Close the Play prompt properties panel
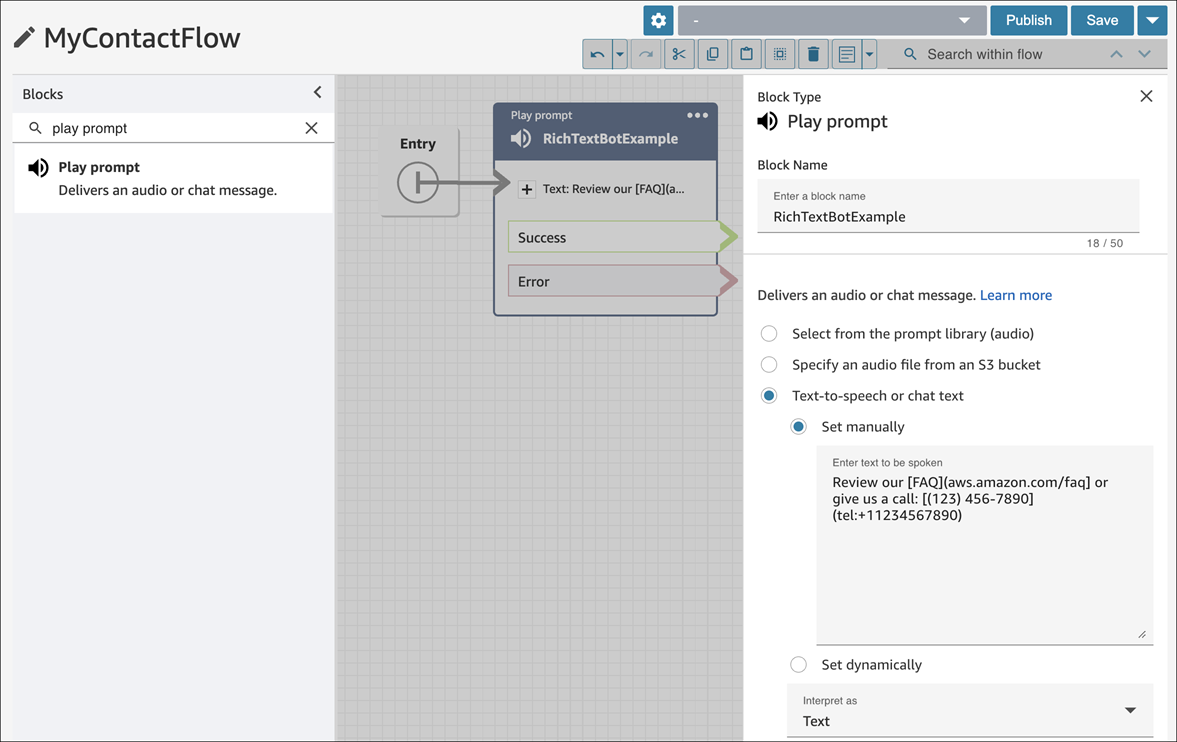Image resolution: width=1177 pixels, height=742 pixels. tap(1146, 96)
